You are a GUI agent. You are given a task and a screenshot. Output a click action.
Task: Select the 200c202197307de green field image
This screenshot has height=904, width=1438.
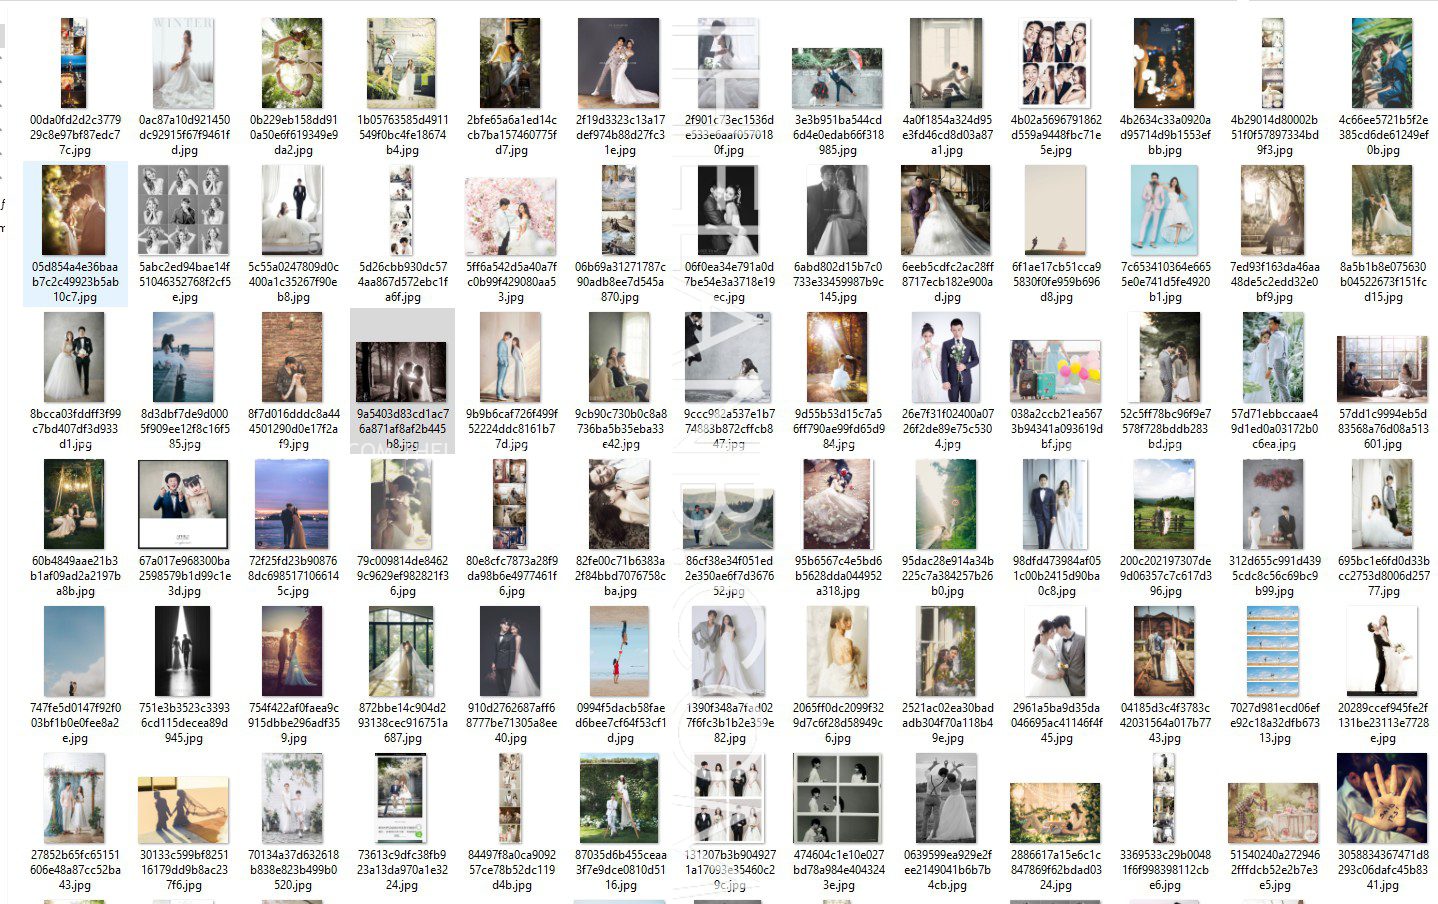click(1165, 504)
